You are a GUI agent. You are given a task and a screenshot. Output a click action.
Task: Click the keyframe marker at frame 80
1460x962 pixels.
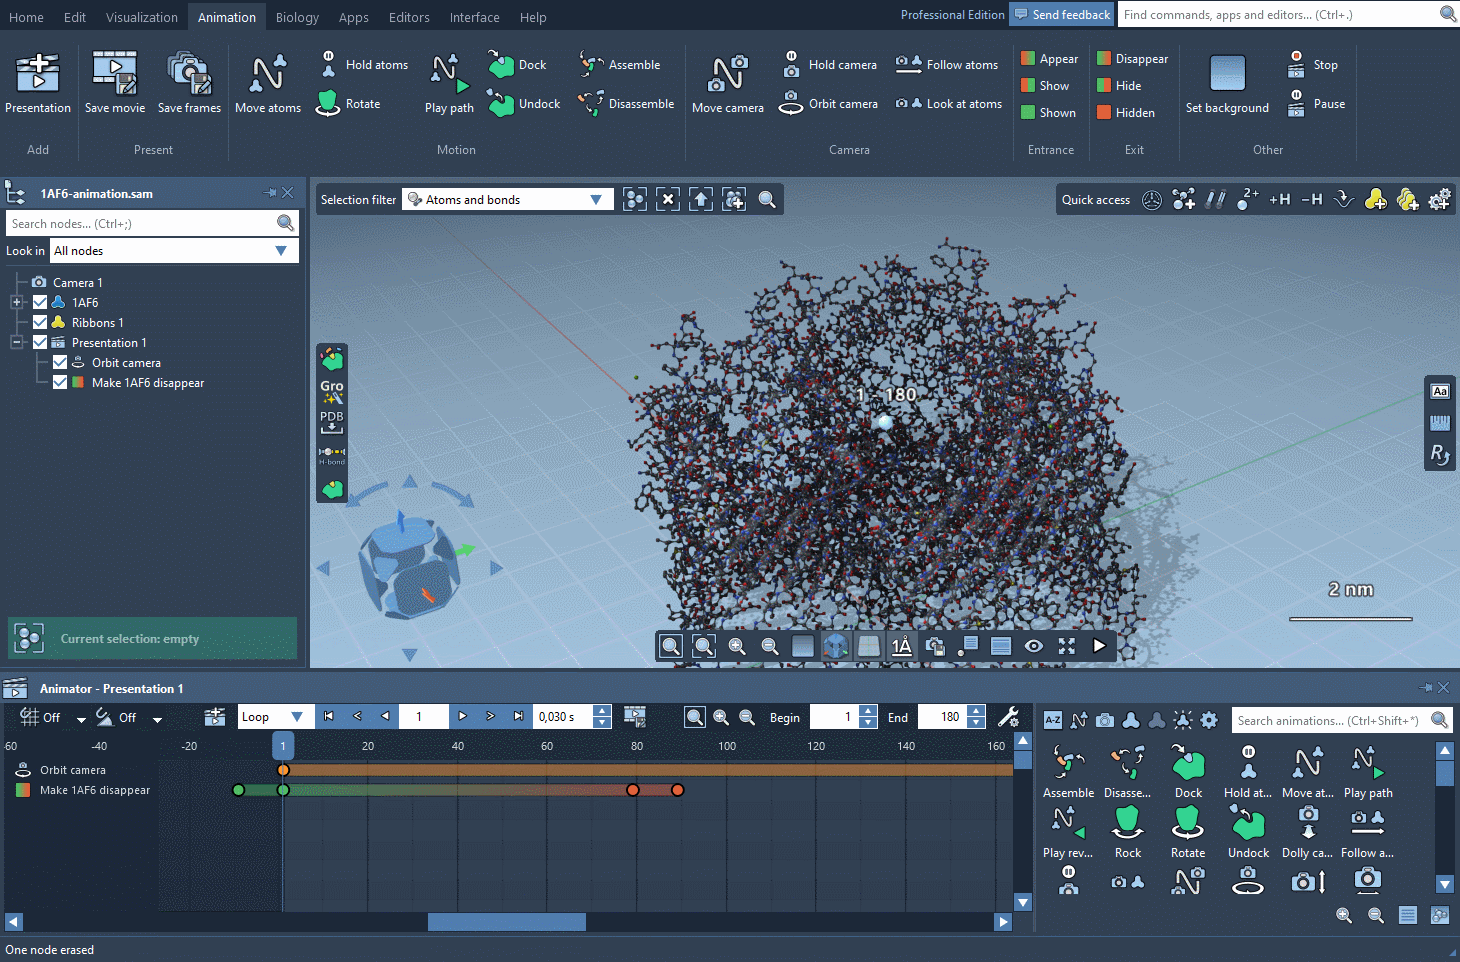pos(633,790)
